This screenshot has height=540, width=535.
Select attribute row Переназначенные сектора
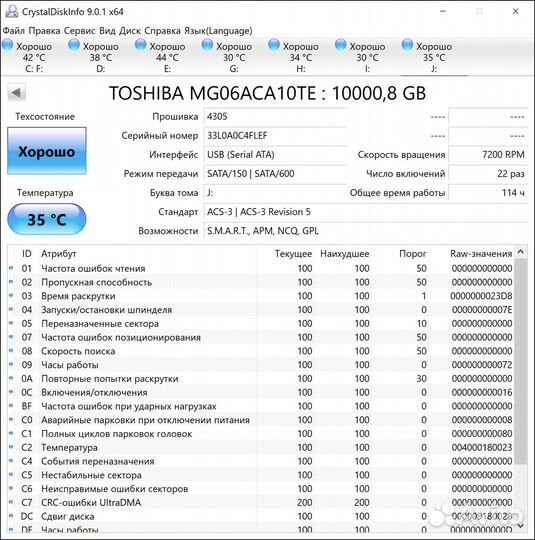click(261, 323)
